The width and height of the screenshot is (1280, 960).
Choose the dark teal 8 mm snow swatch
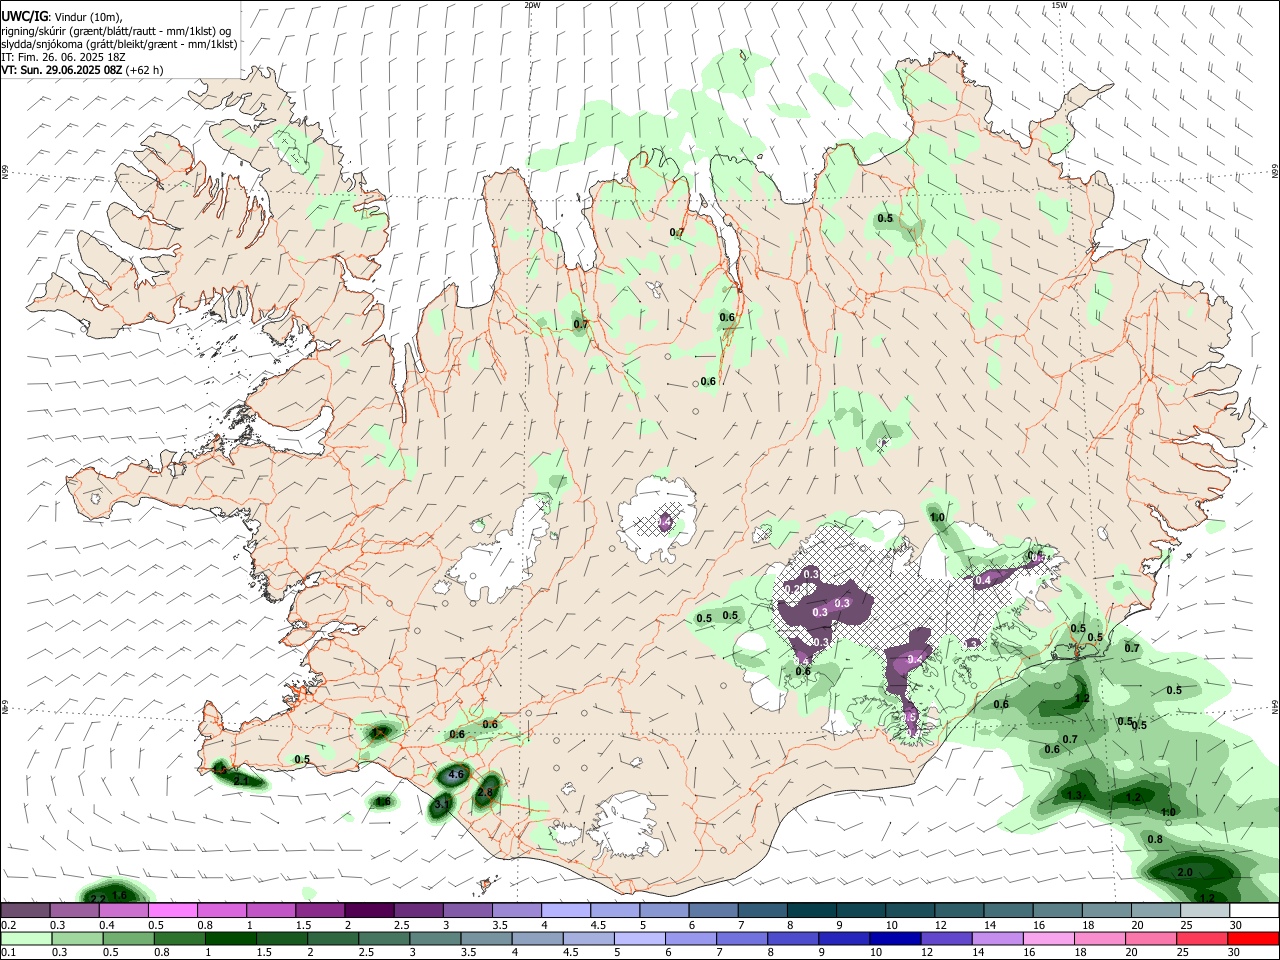click(x=812, y=911)
